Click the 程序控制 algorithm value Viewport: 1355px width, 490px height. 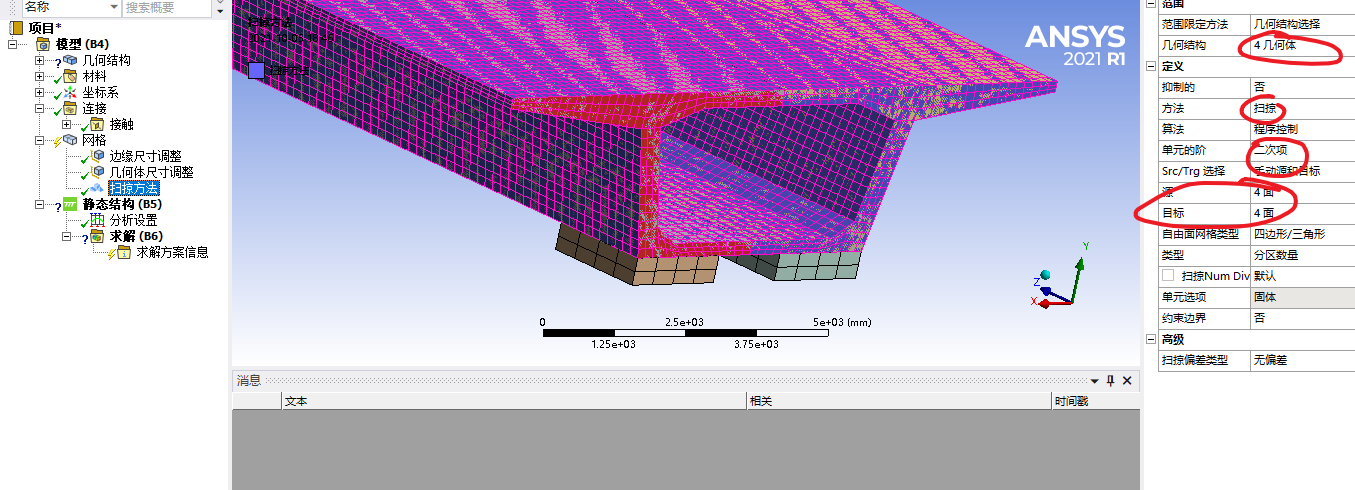click(1302, 129)
